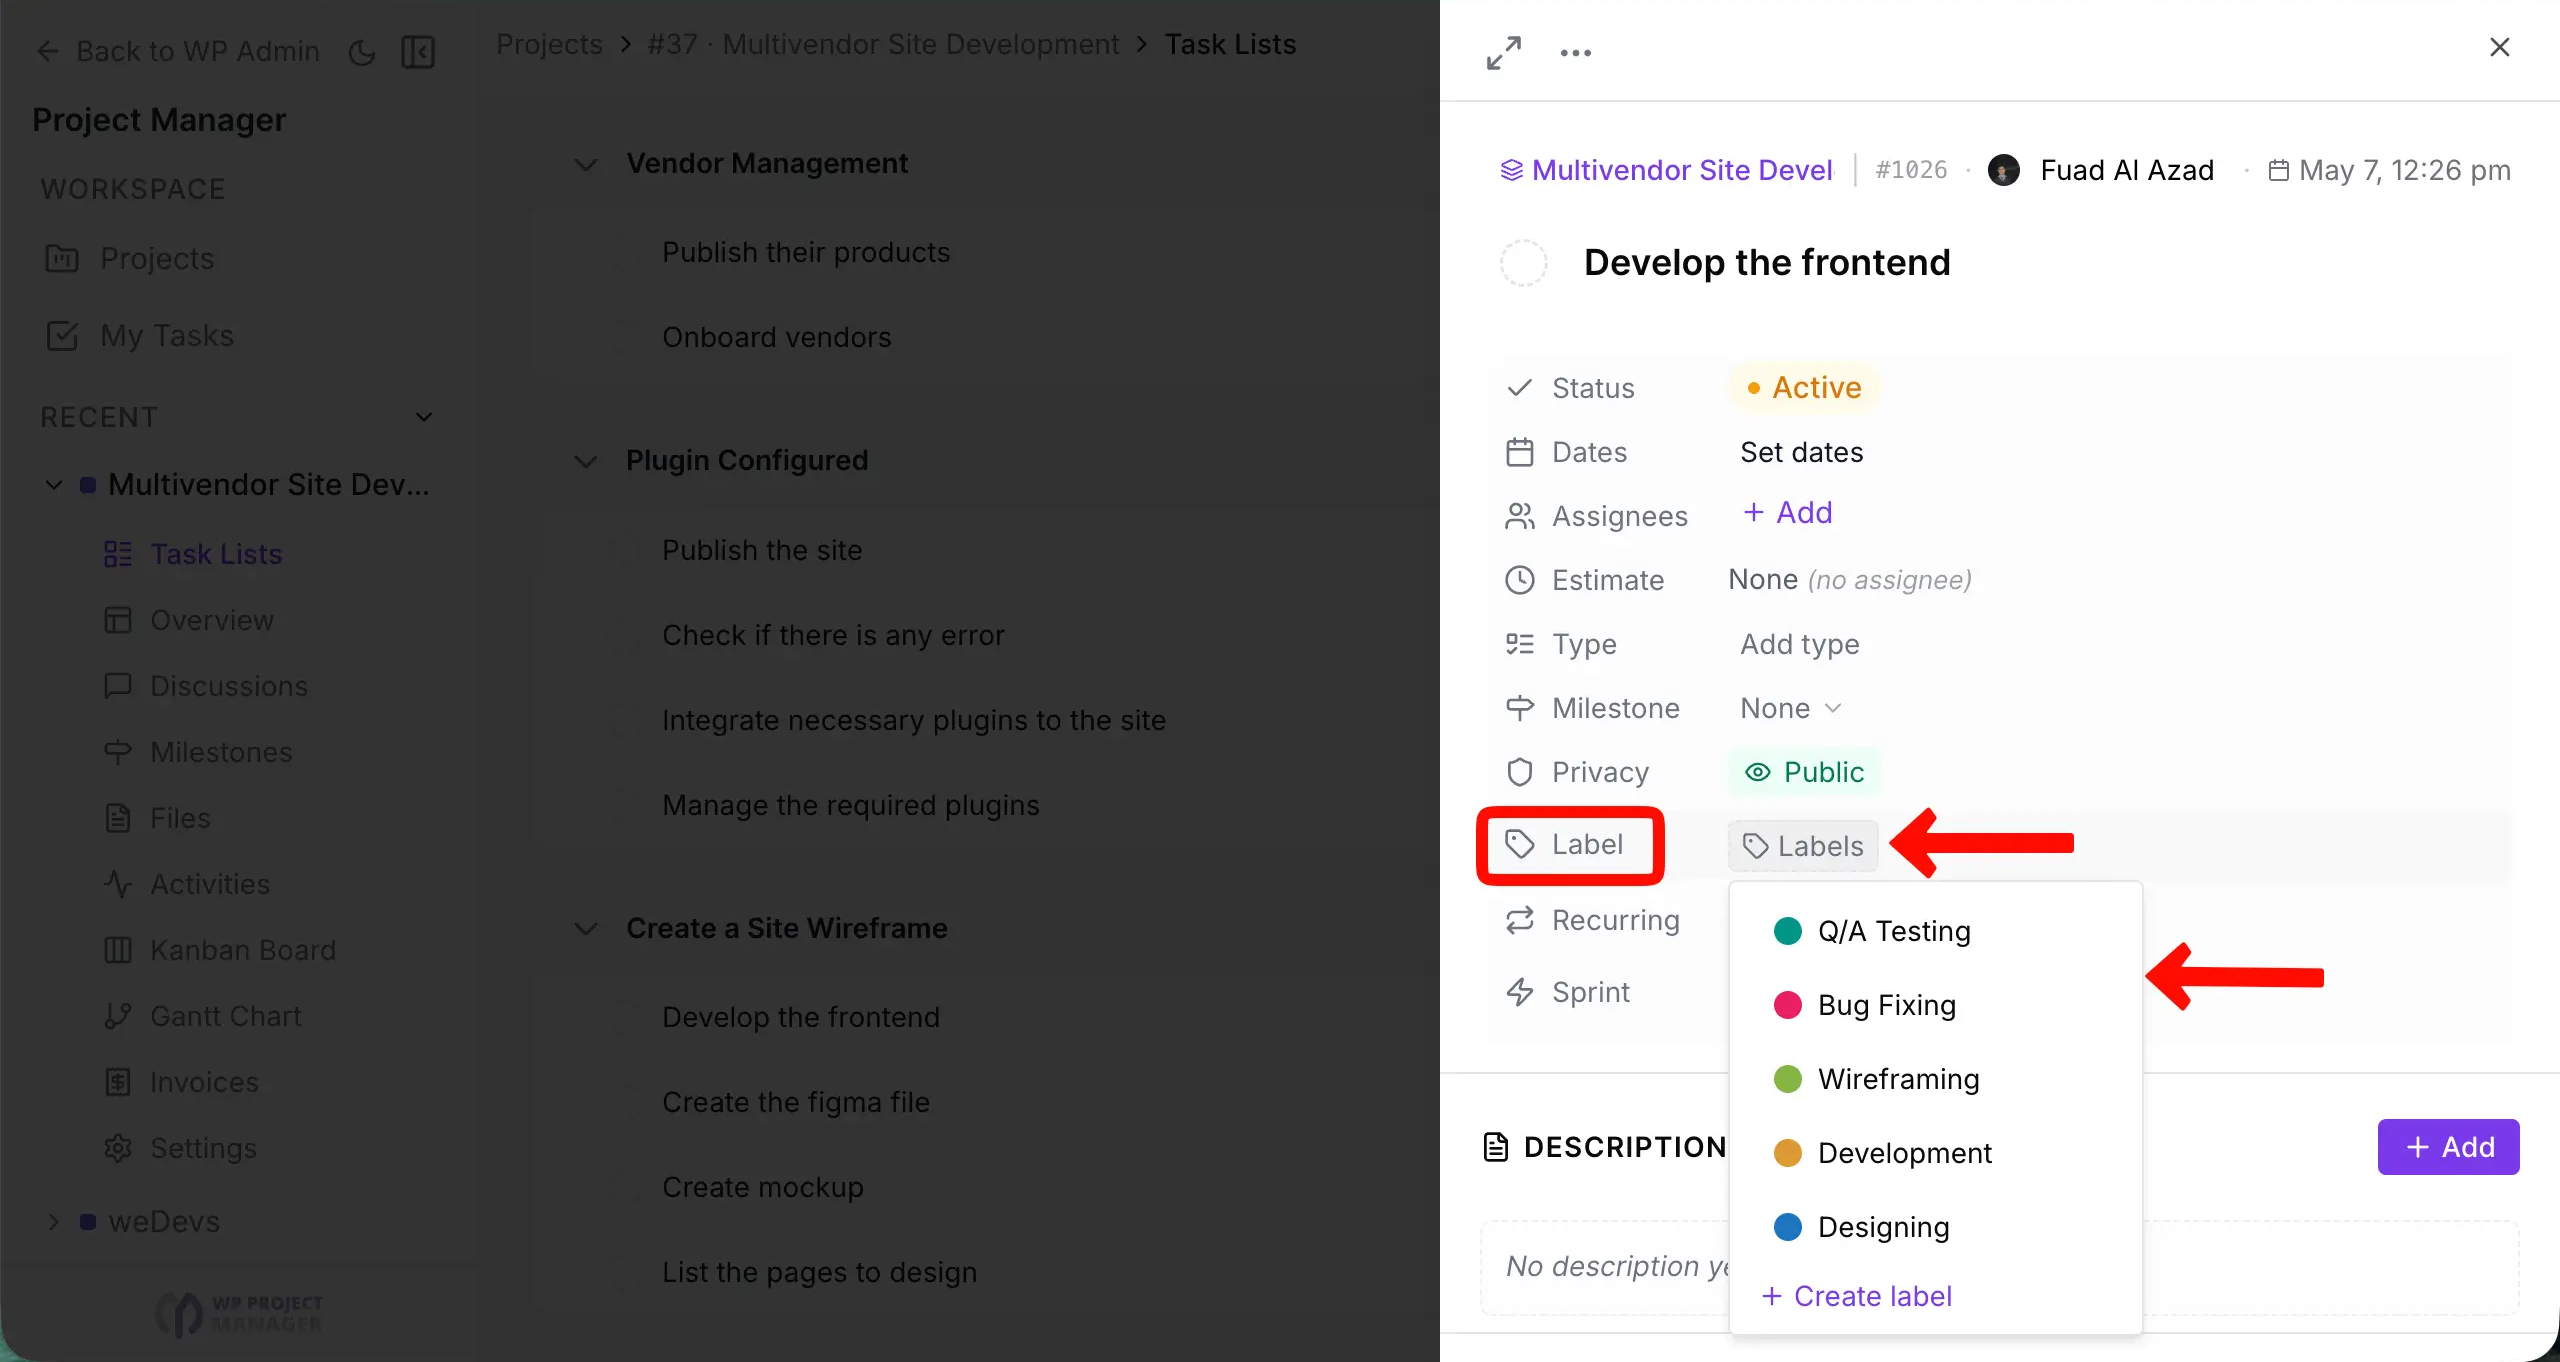
Task: Click Add description button
Action: 2448,1147
